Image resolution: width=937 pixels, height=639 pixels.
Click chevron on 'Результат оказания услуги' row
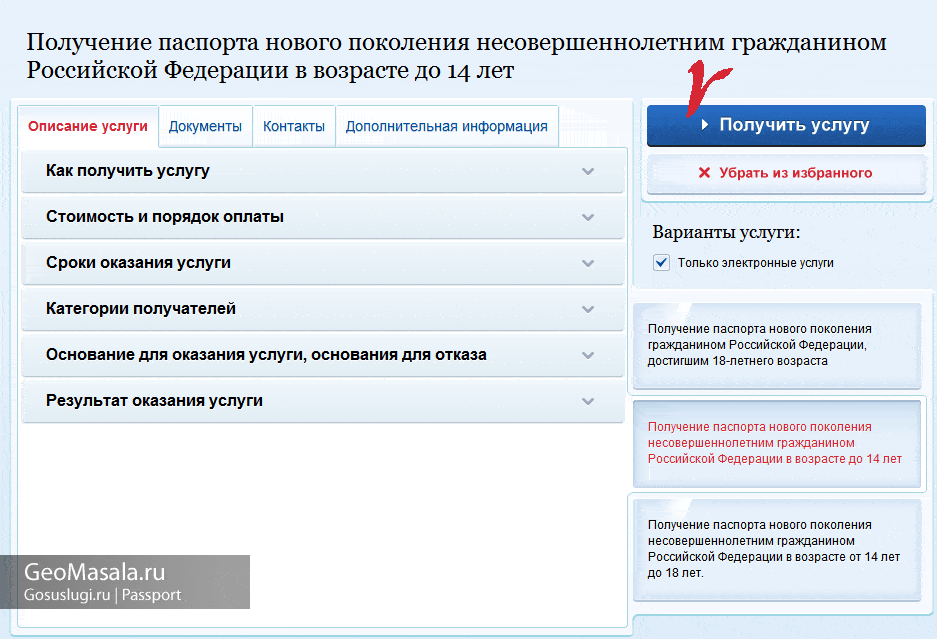click(x=588, y=401)
